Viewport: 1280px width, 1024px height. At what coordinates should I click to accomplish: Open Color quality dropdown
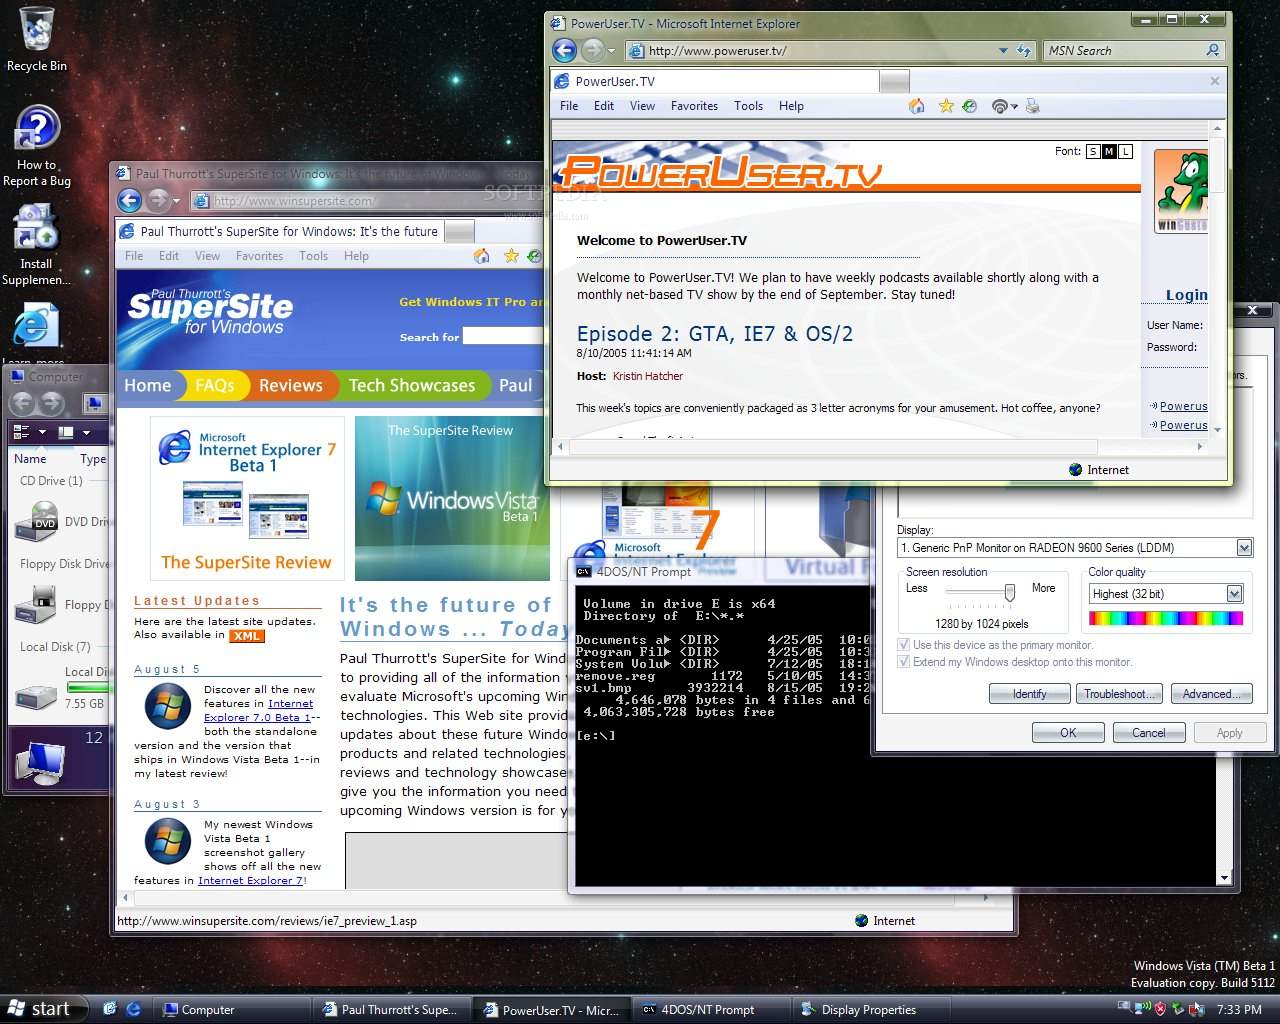[1234, 593]
